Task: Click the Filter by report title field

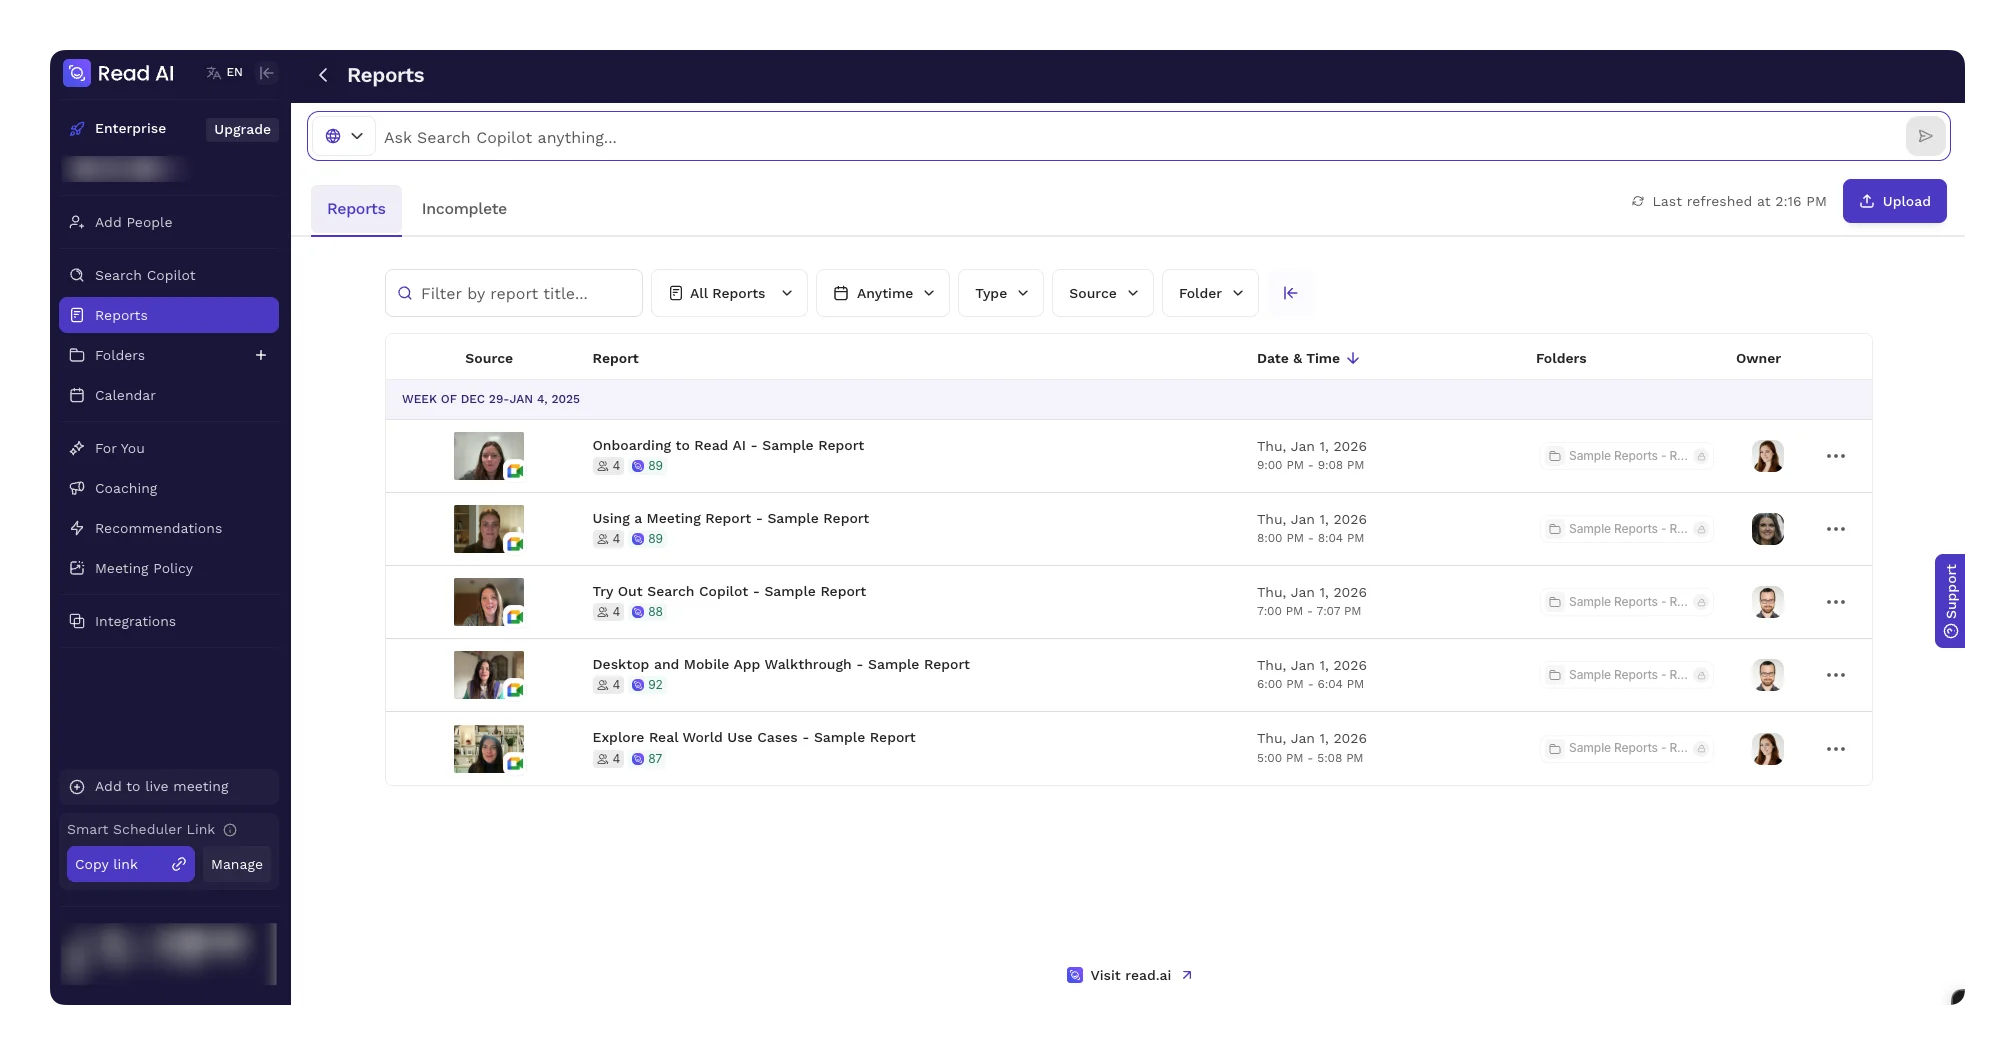Action: (x=514, y=293)
